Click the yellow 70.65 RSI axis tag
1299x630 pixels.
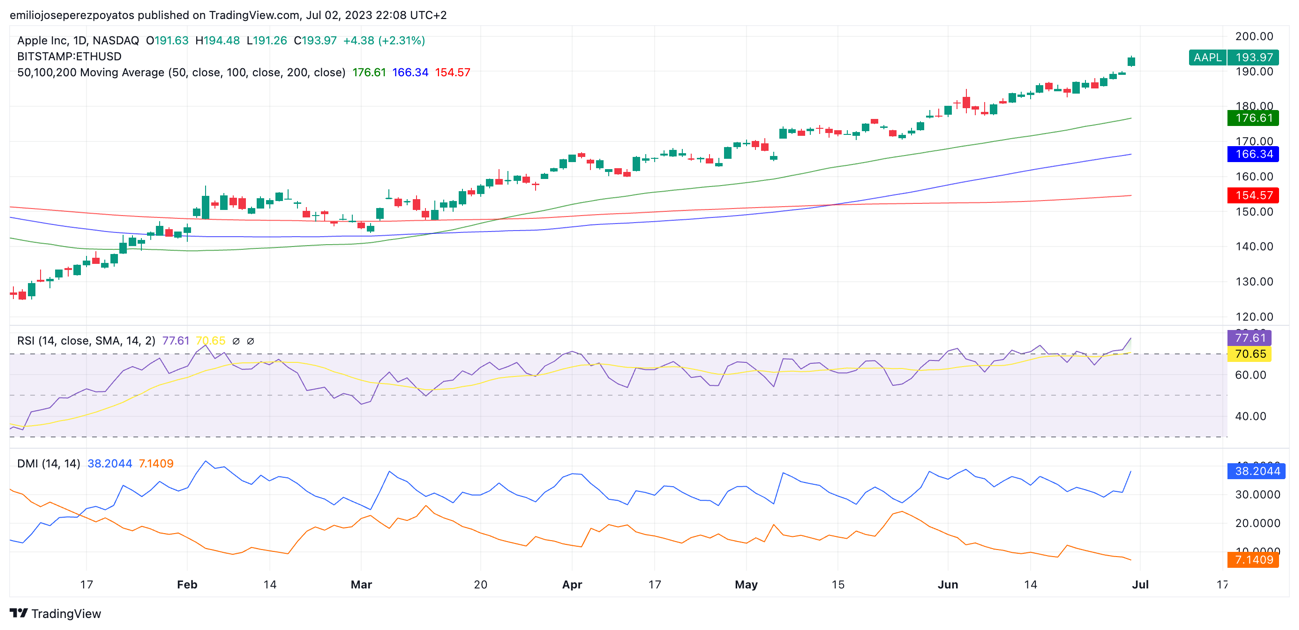[1249, 354]
